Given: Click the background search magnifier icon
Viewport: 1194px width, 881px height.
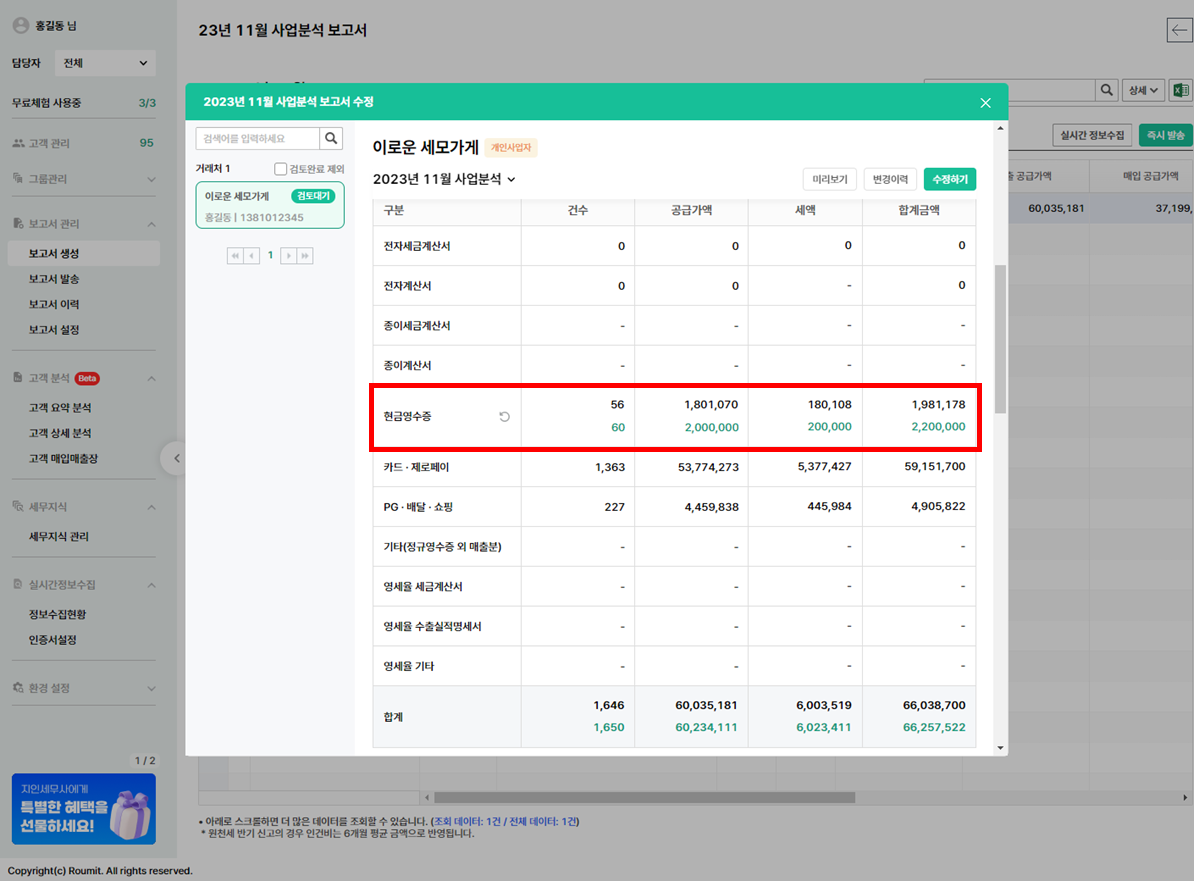Looking at the screenshot, I should tap(1107, 90).
